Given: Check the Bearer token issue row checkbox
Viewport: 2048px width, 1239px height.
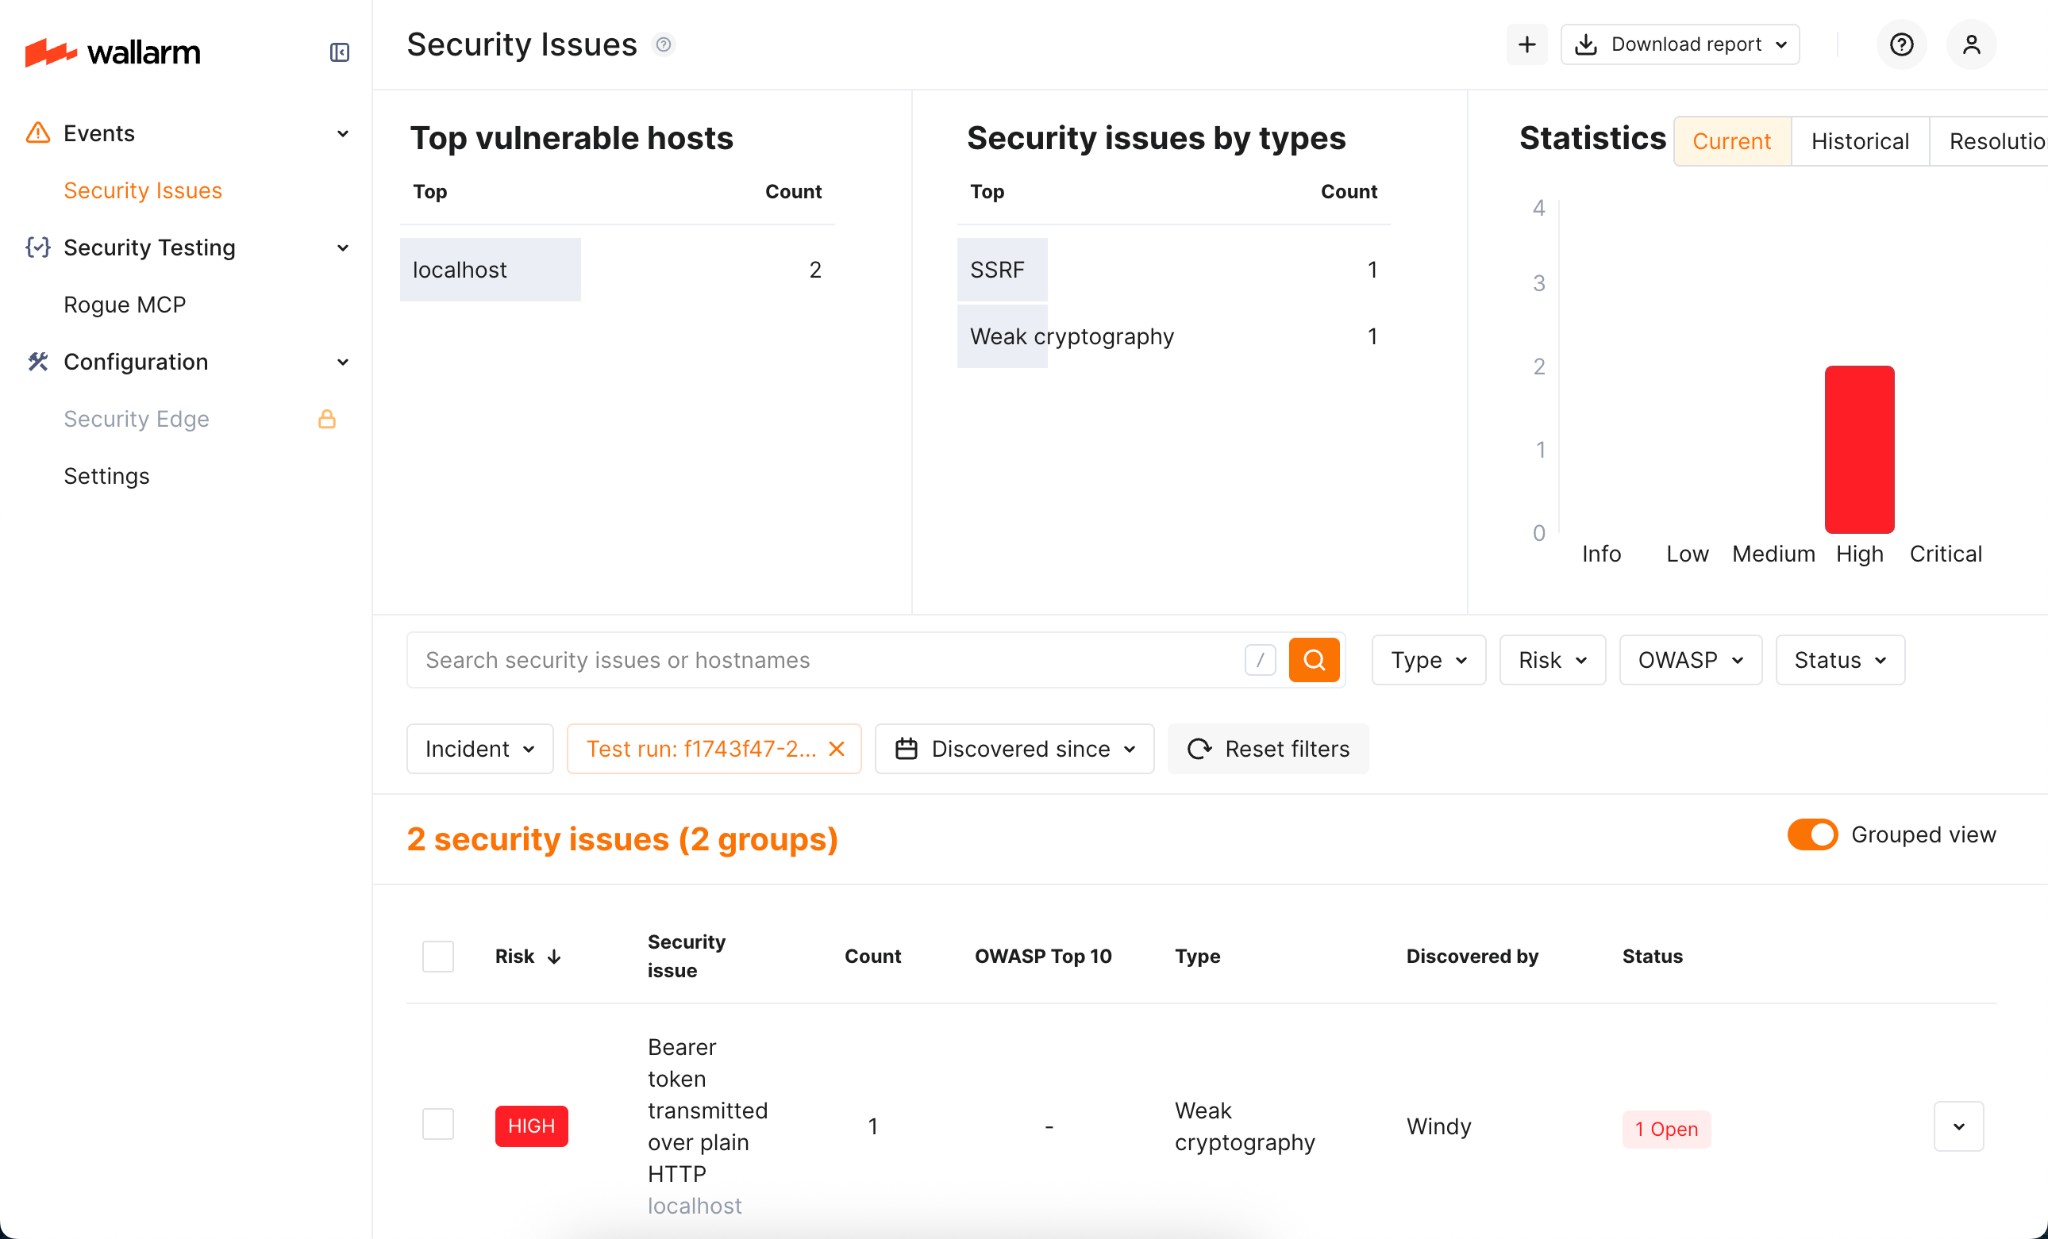Looking at the screenshot, I should point(437,1123).
